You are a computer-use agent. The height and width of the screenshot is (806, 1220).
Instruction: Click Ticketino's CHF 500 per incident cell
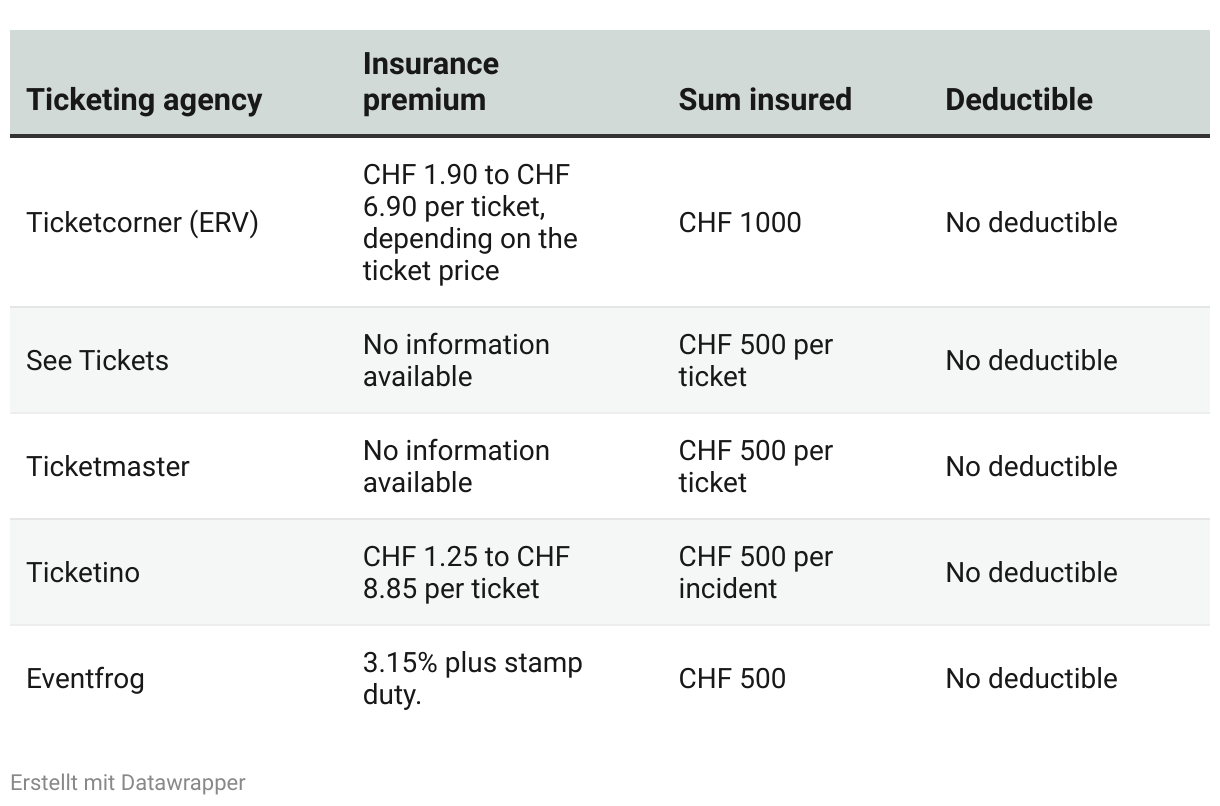click(755, 572)
